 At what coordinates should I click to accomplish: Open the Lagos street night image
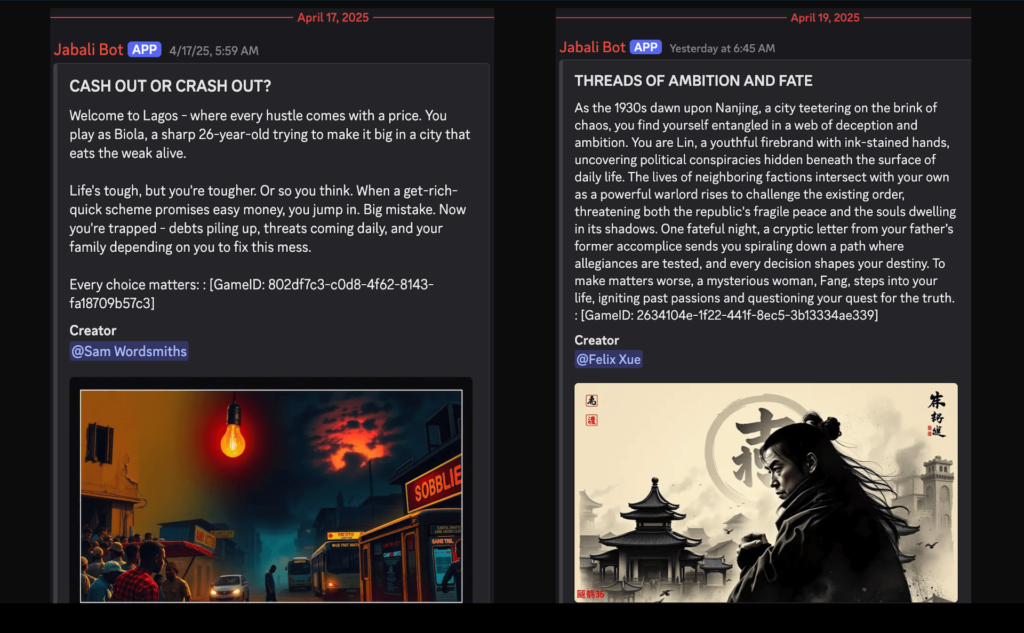tap(271, 496)
